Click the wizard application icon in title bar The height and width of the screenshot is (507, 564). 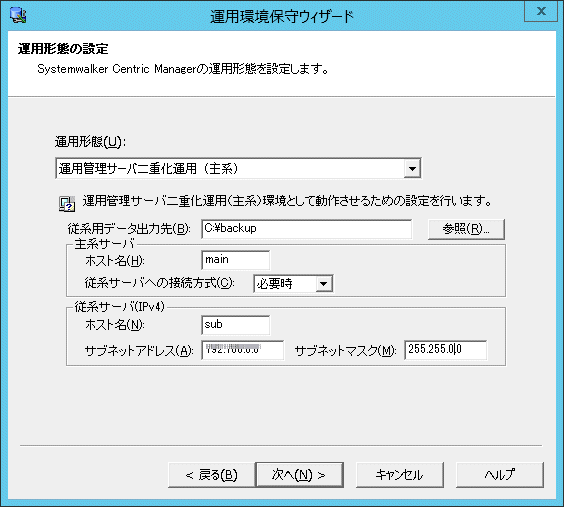click(18, 15)
